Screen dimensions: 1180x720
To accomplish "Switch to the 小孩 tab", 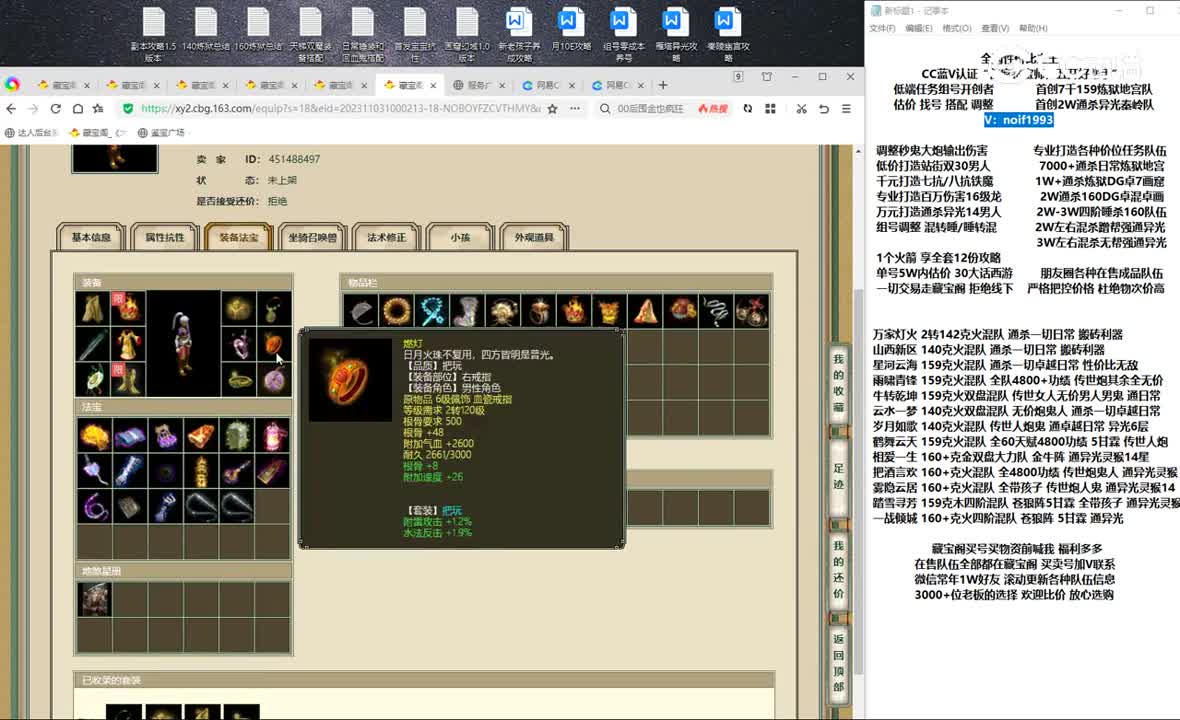I will point(460,238).
